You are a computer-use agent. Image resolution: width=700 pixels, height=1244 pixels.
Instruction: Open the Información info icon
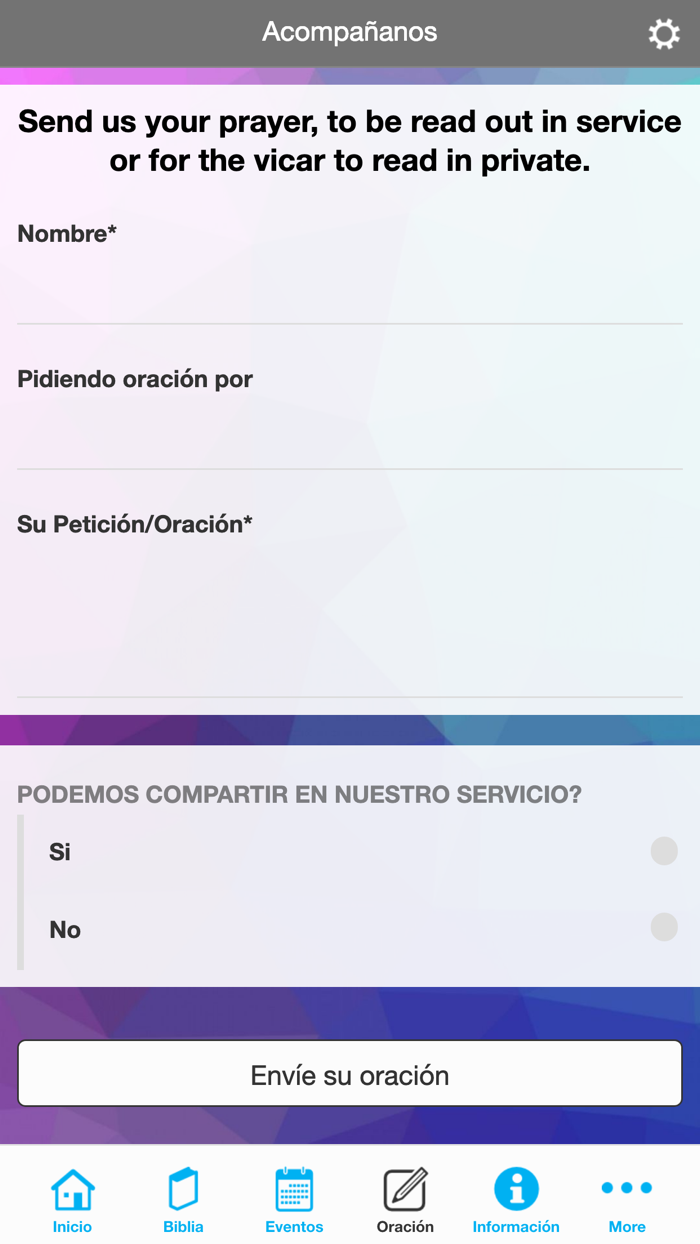pyautogui.click(x=516, y=1189)
